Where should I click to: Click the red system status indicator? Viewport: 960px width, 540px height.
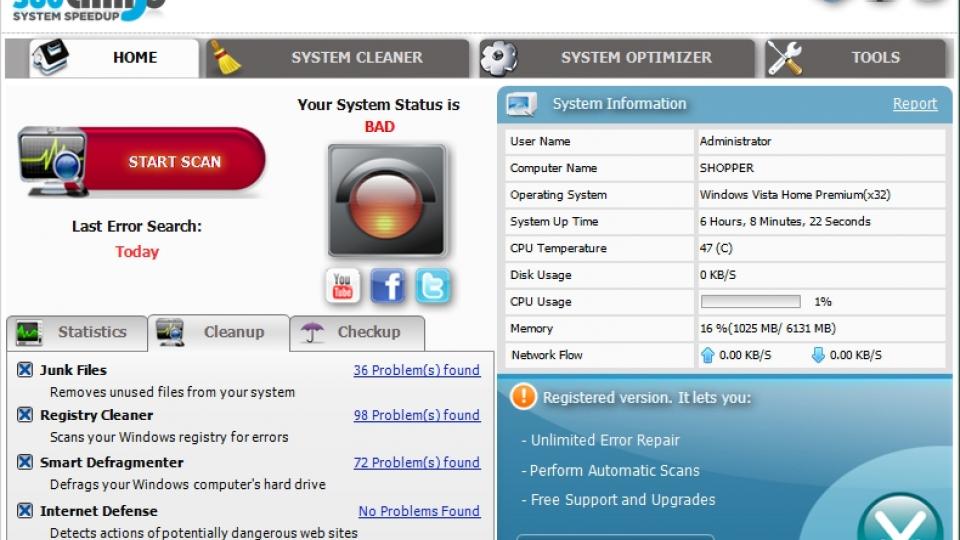pos(386,200)
